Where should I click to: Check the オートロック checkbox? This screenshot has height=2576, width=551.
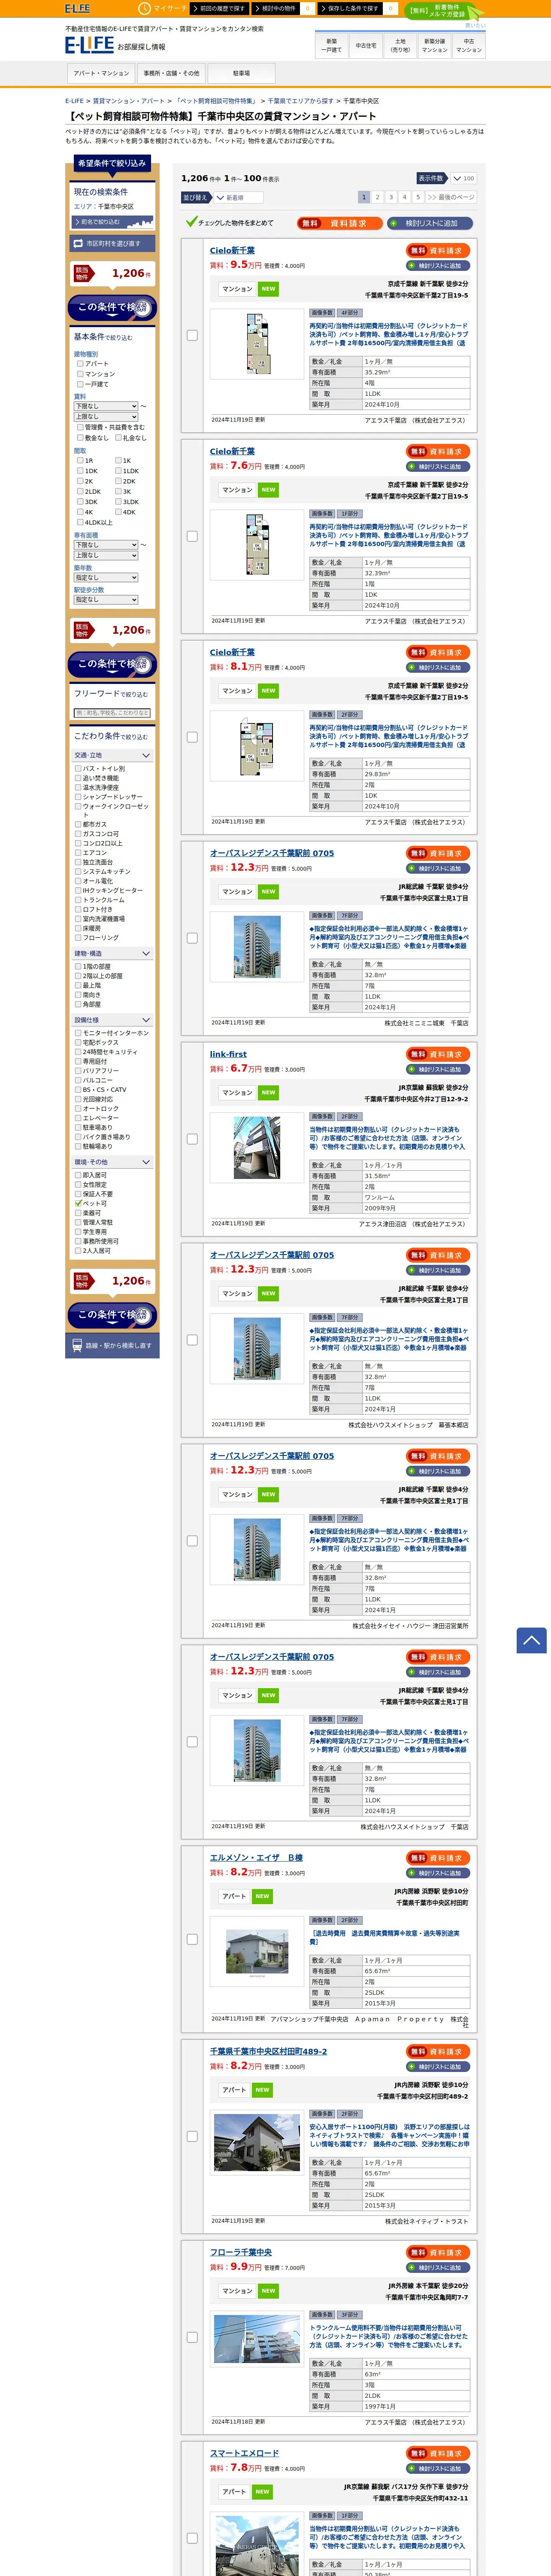pos(78,1108)
